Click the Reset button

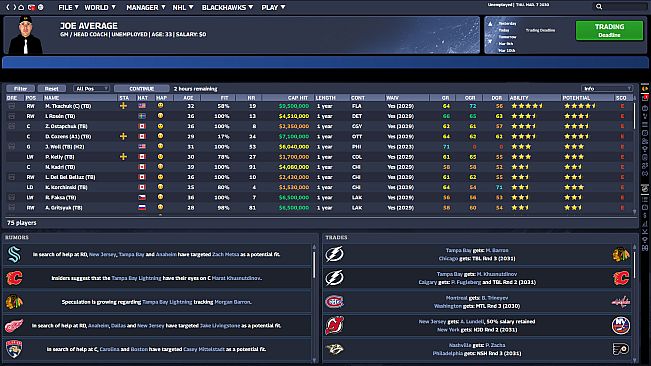click(x=51, y=88)
